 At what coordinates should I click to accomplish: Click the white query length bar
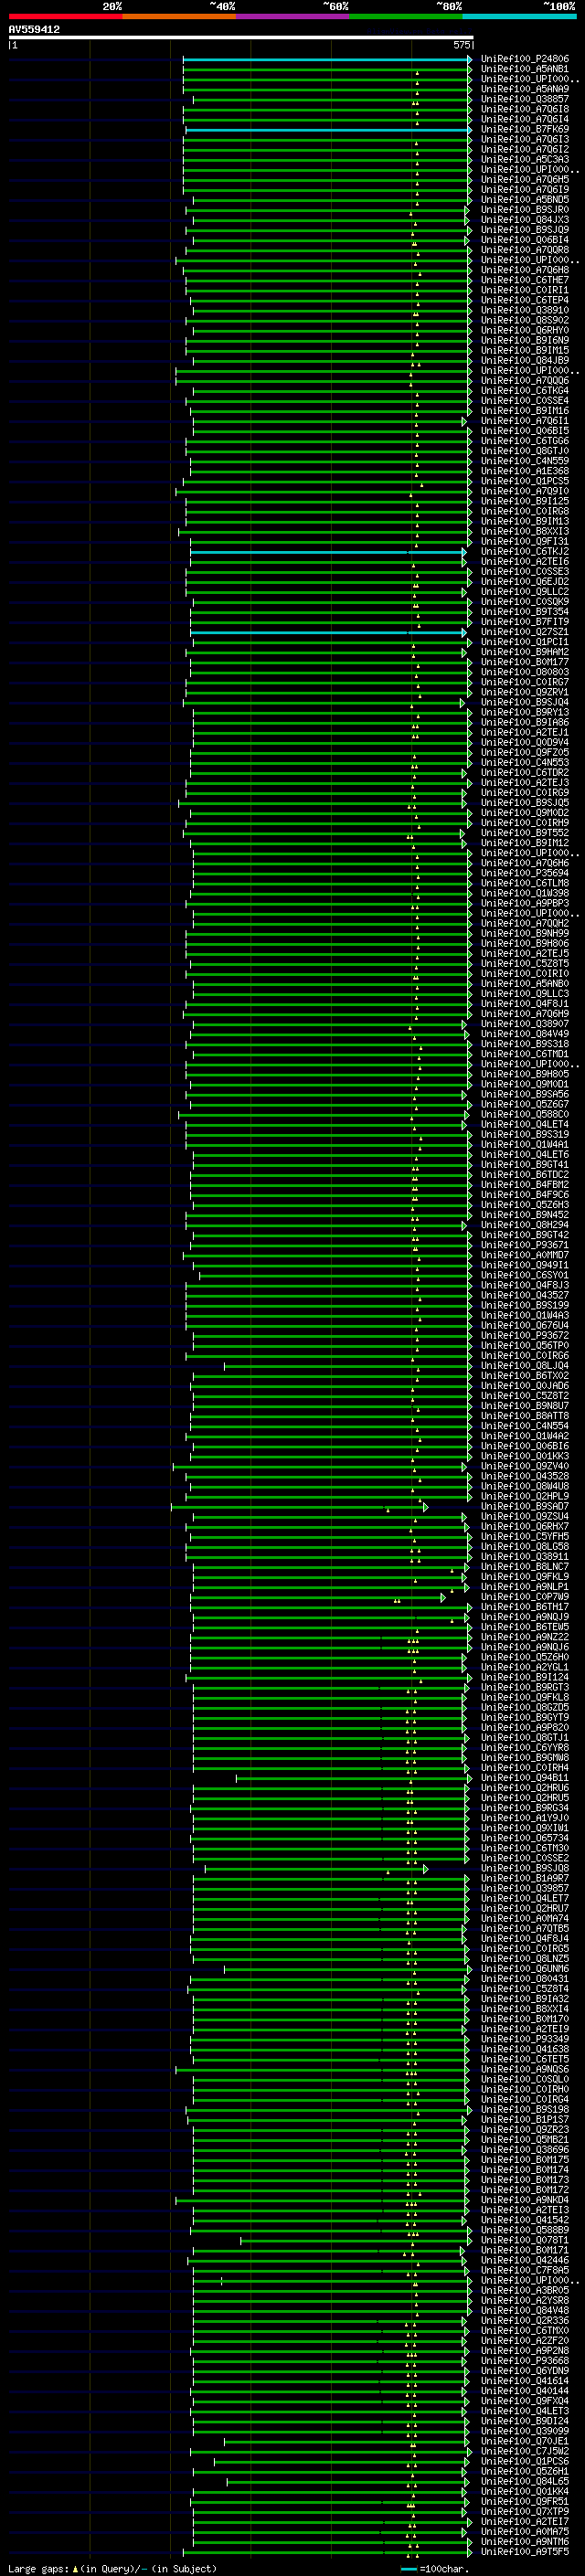(241, 38)
